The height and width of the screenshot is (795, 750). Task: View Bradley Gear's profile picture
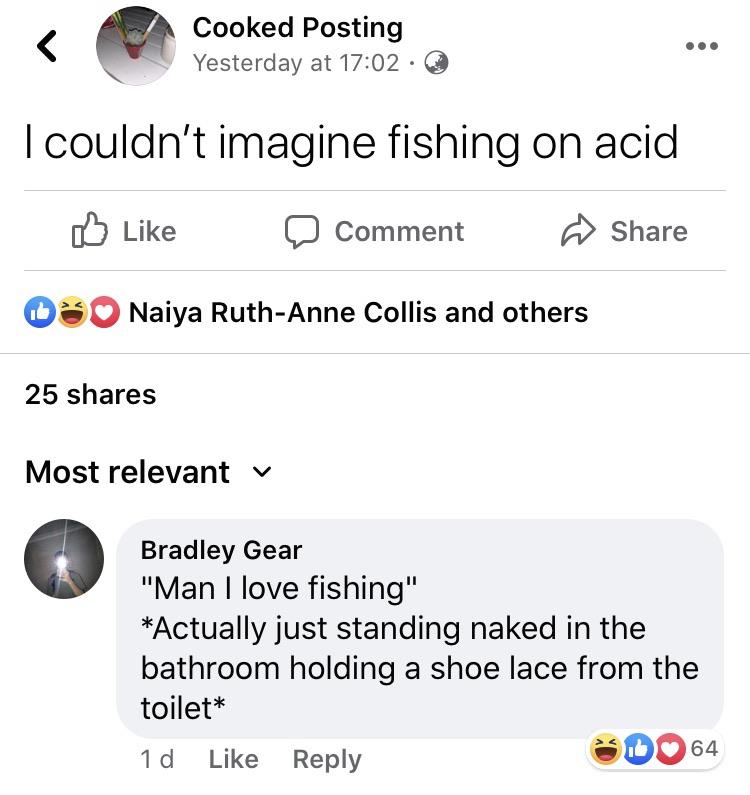click(x=64, y=558)
